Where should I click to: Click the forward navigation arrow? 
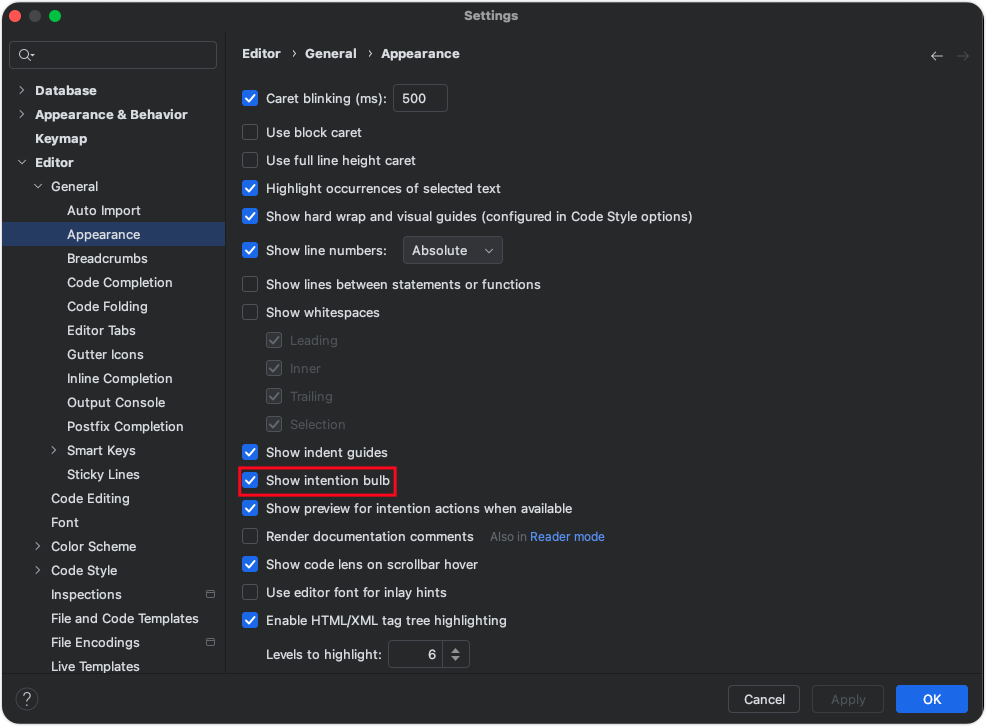click(962, 56)
